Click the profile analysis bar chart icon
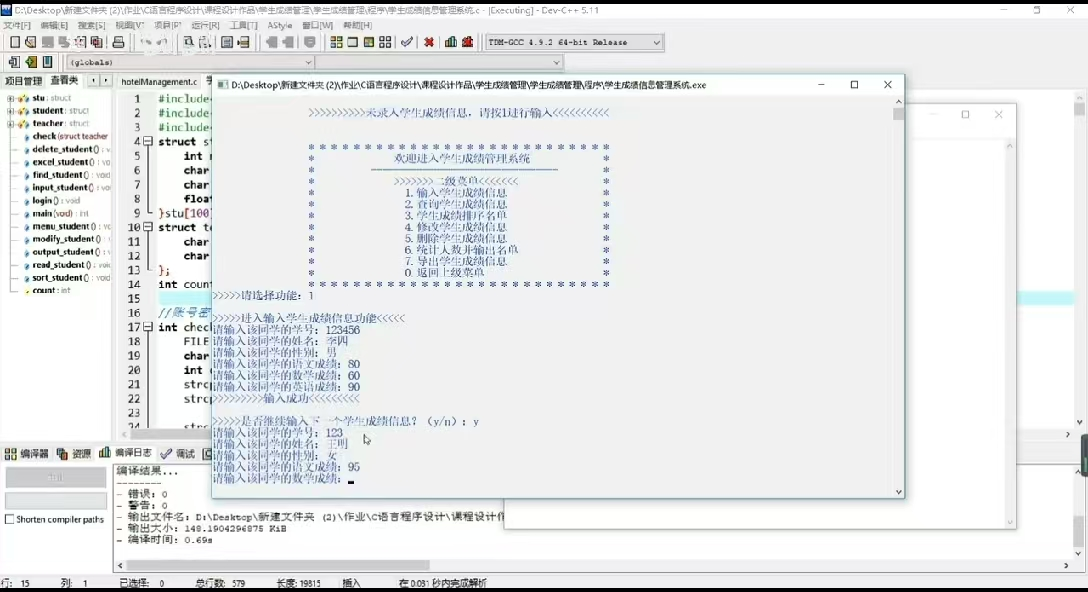 click(451, 42)
